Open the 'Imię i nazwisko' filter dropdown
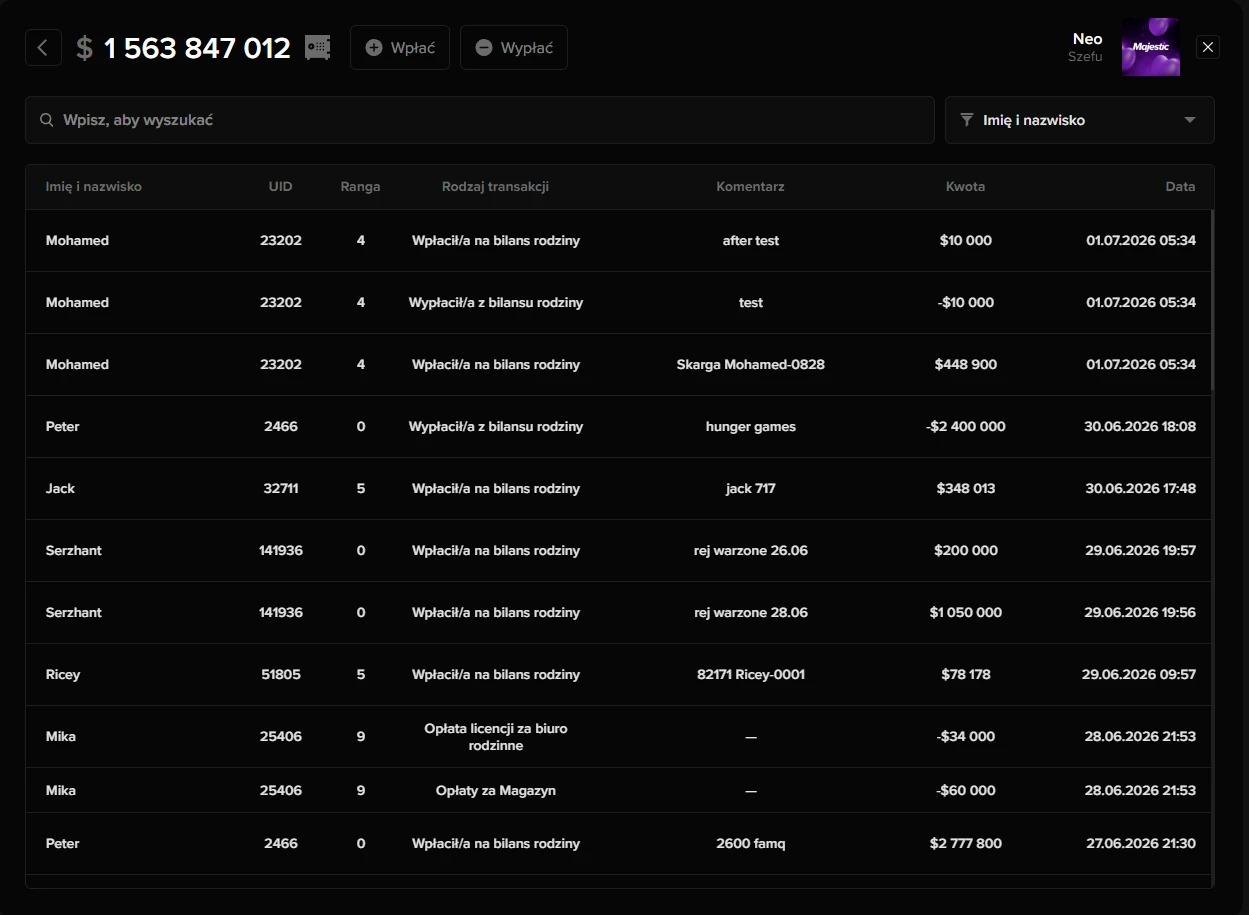This screenshot has width=1249, height=915. point(1080,120)
